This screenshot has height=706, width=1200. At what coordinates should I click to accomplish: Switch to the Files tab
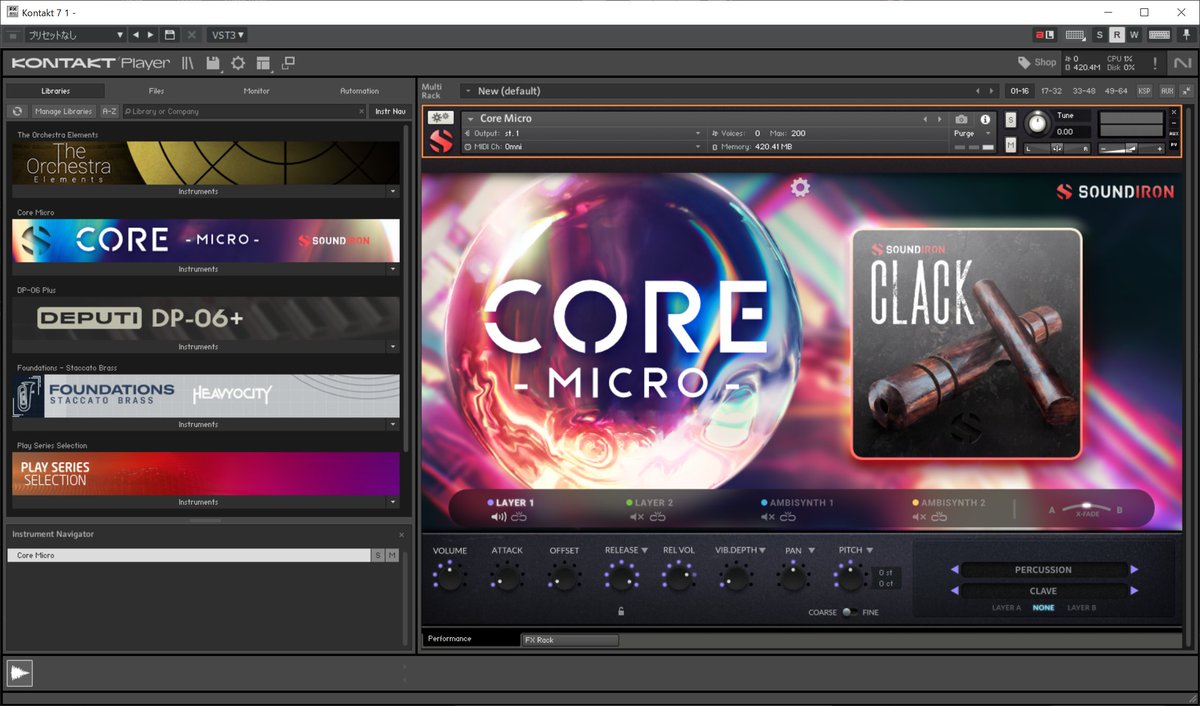click(156, 91)
